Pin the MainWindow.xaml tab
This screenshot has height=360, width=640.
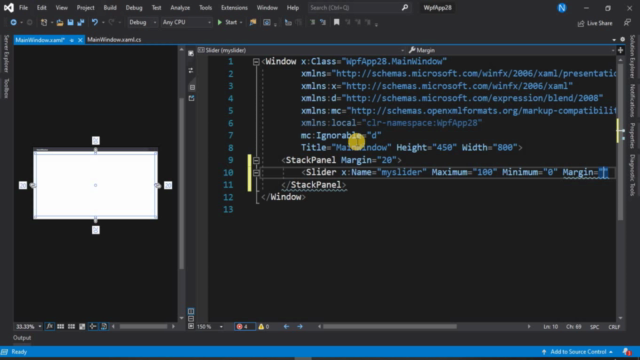[x=71, y=40]
